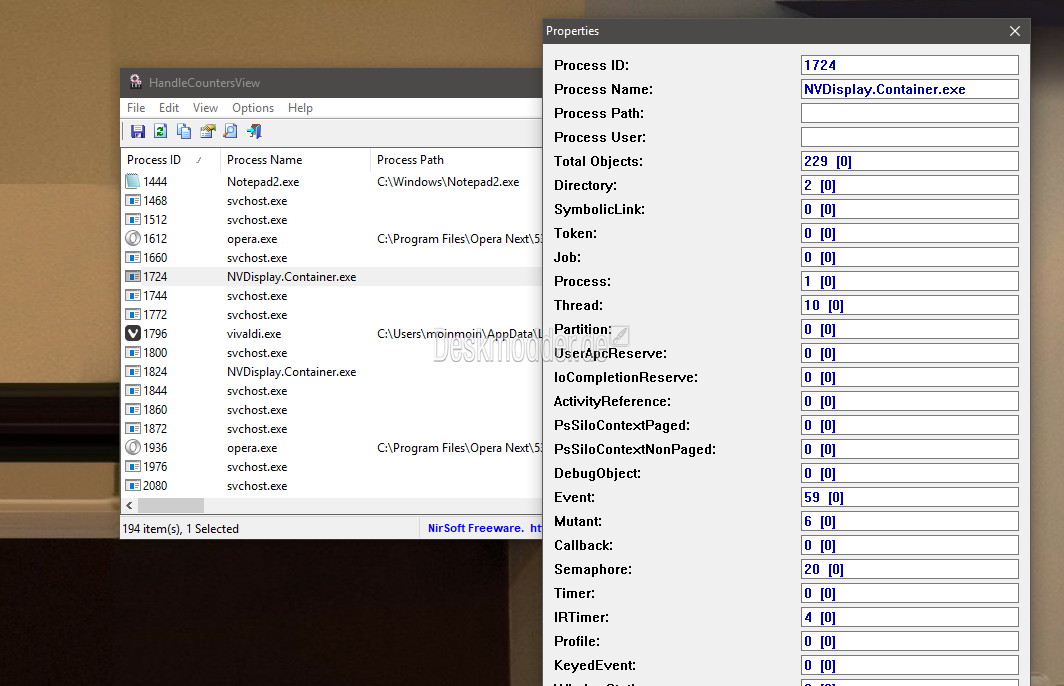Click the IRTimer field showing 4
The width and height of the screenshot is (1064, 686).
tap(909, 617)
